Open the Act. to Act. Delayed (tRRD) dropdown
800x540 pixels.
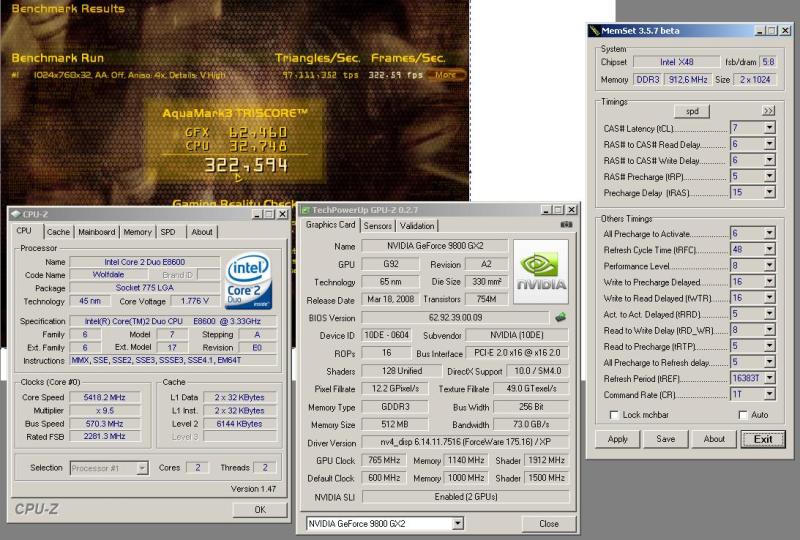tap(769, 314)
